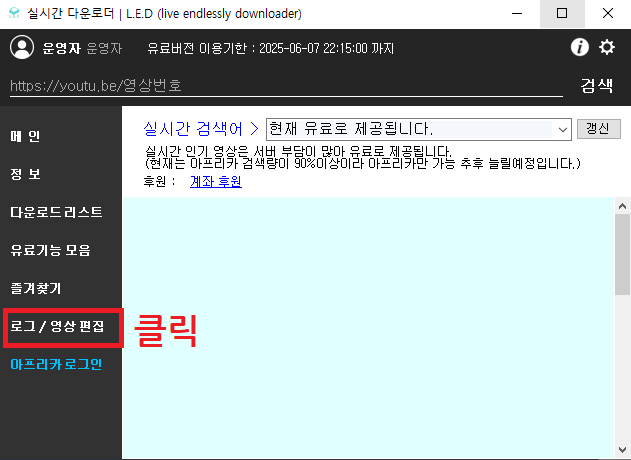Click the 갱신 refresh button
The width and height of the screenshot is (631, 460).
point(598,129)
